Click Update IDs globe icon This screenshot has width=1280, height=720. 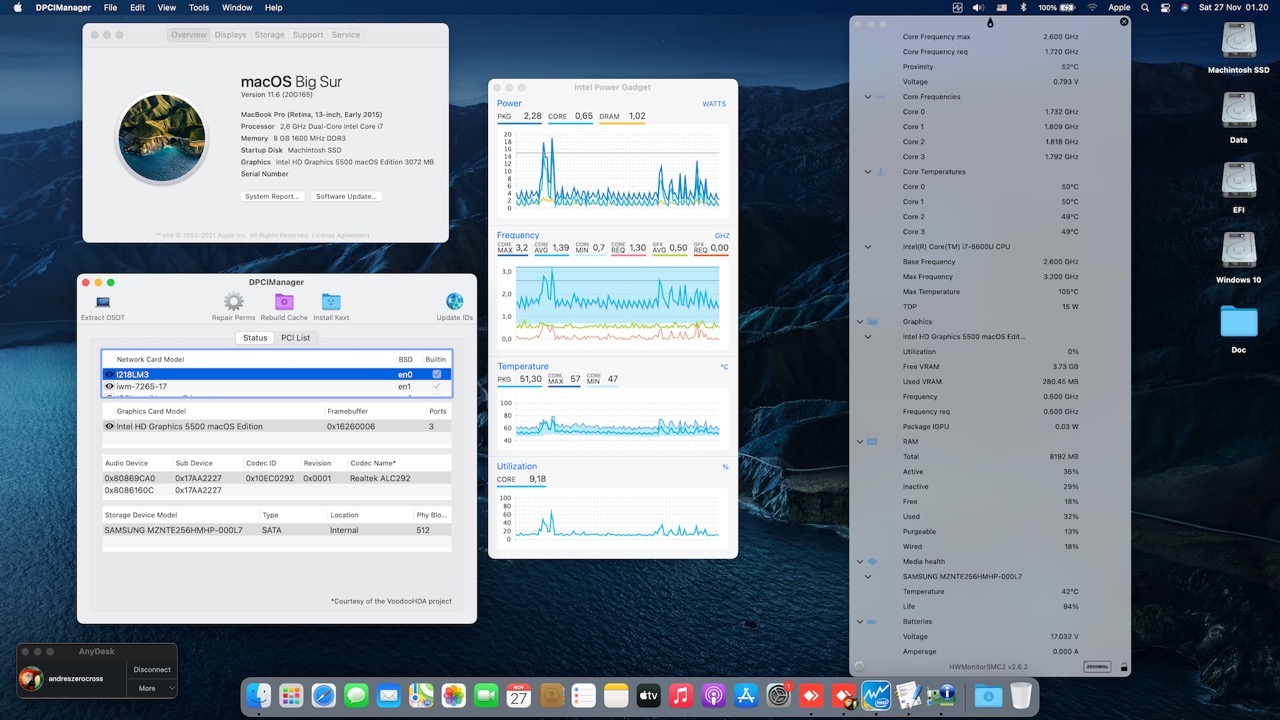[454, 301]
